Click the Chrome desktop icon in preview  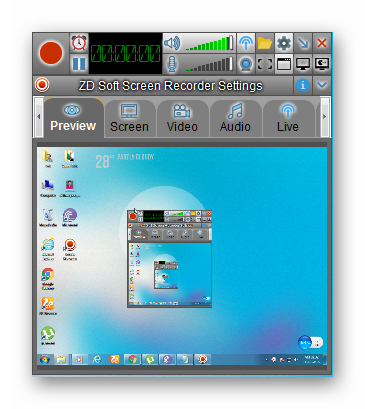click(48, 278)
